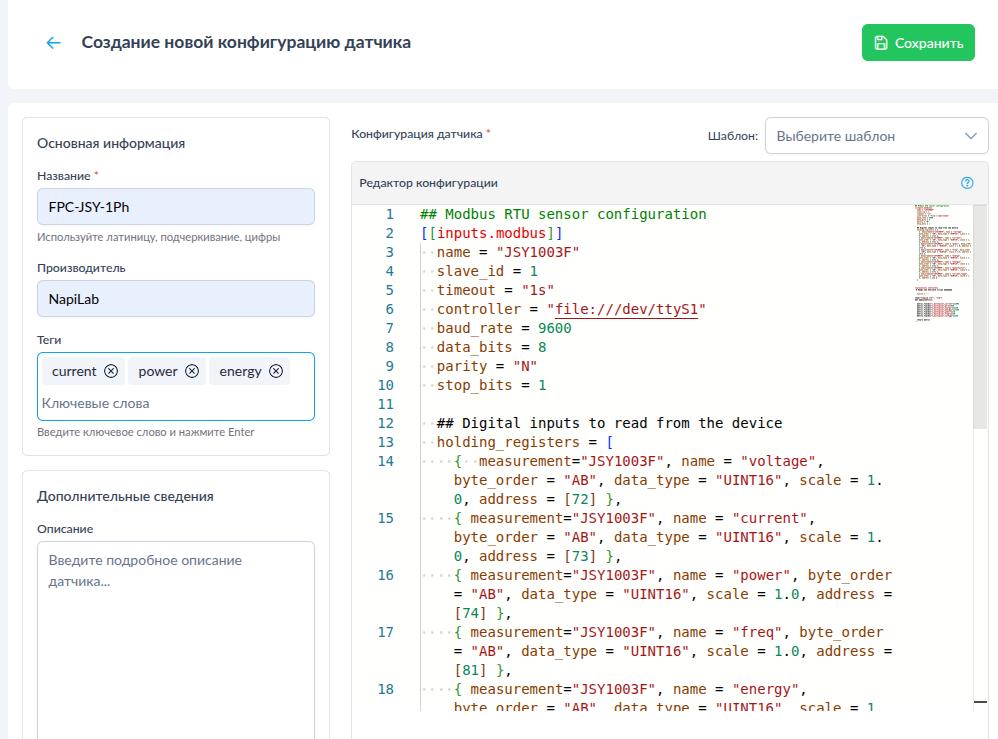The height and width of the screenshot is (739, 998).
Task: Open the Выберите шаблон template dropdown
Action: coord(875,136)
